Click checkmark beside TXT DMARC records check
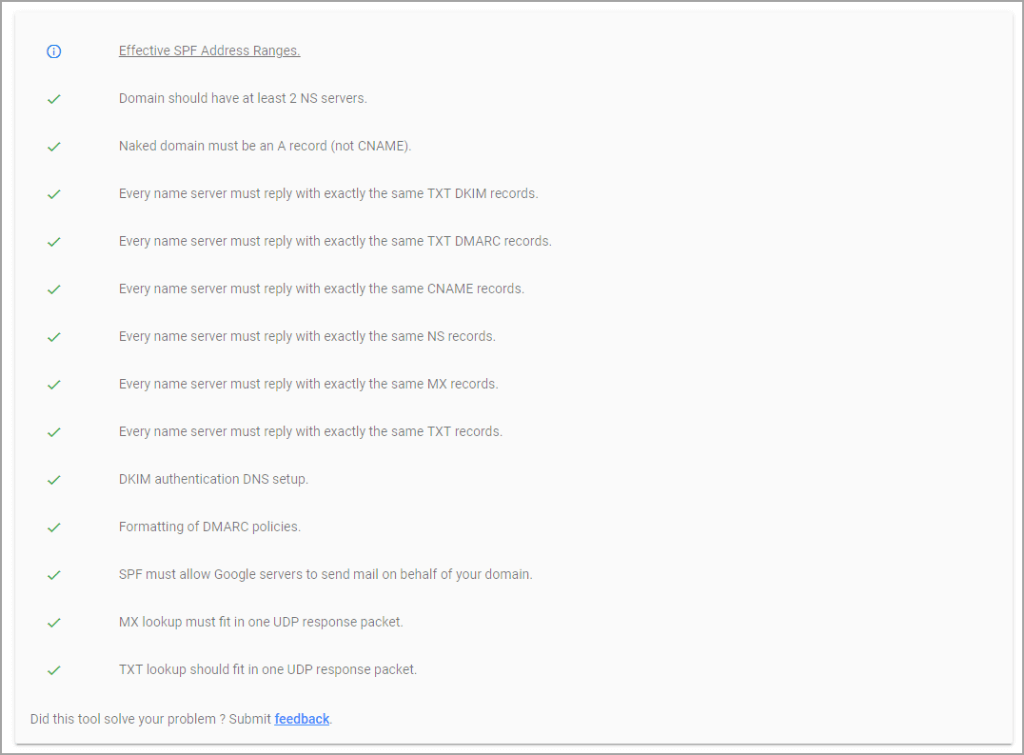 coord(54,242)
